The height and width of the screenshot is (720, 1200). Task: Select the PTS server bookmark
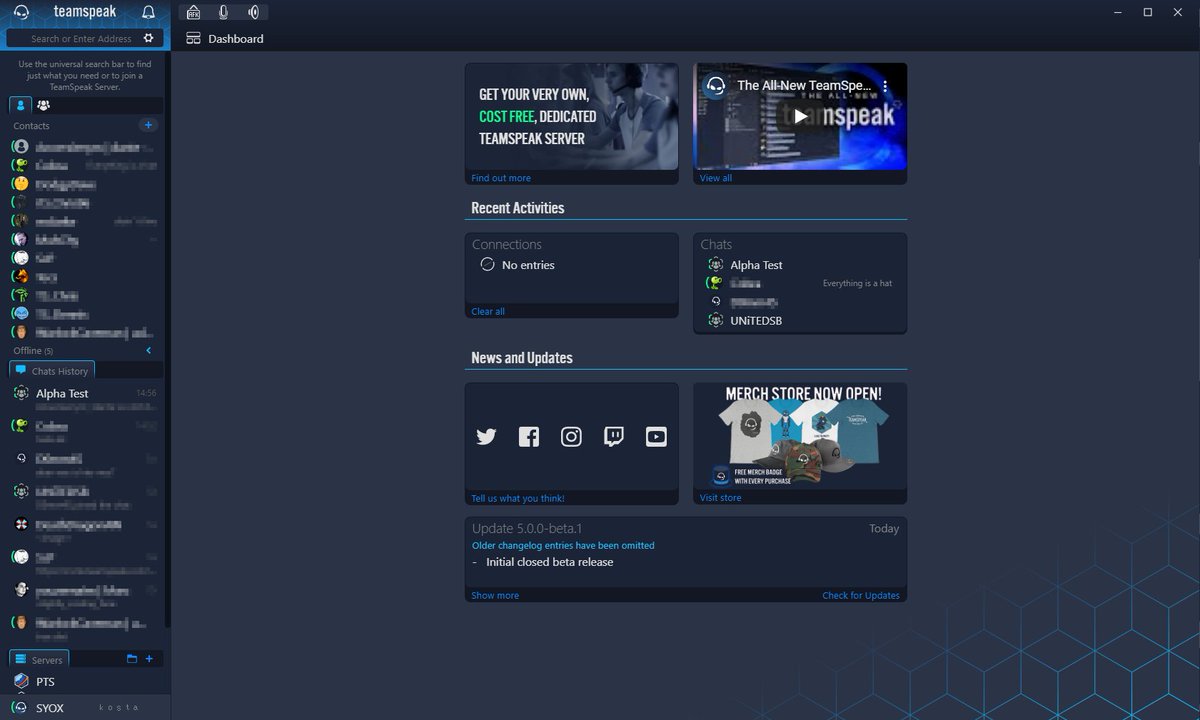pyautogui.click(x=85, y=681)
